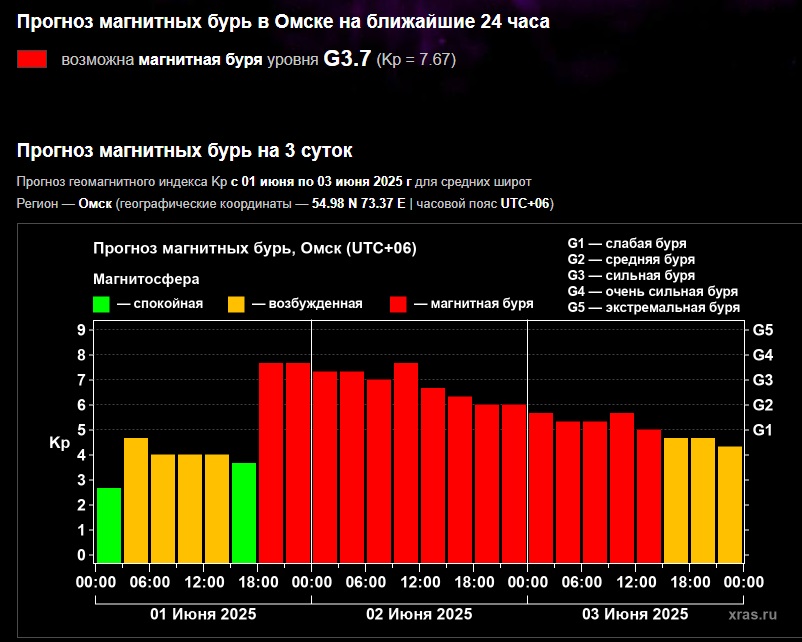Click the chart title "Прогноз магнитных бурь, Омск (UTC+06)"
802x642 pixels.
(x=255, y=249)
